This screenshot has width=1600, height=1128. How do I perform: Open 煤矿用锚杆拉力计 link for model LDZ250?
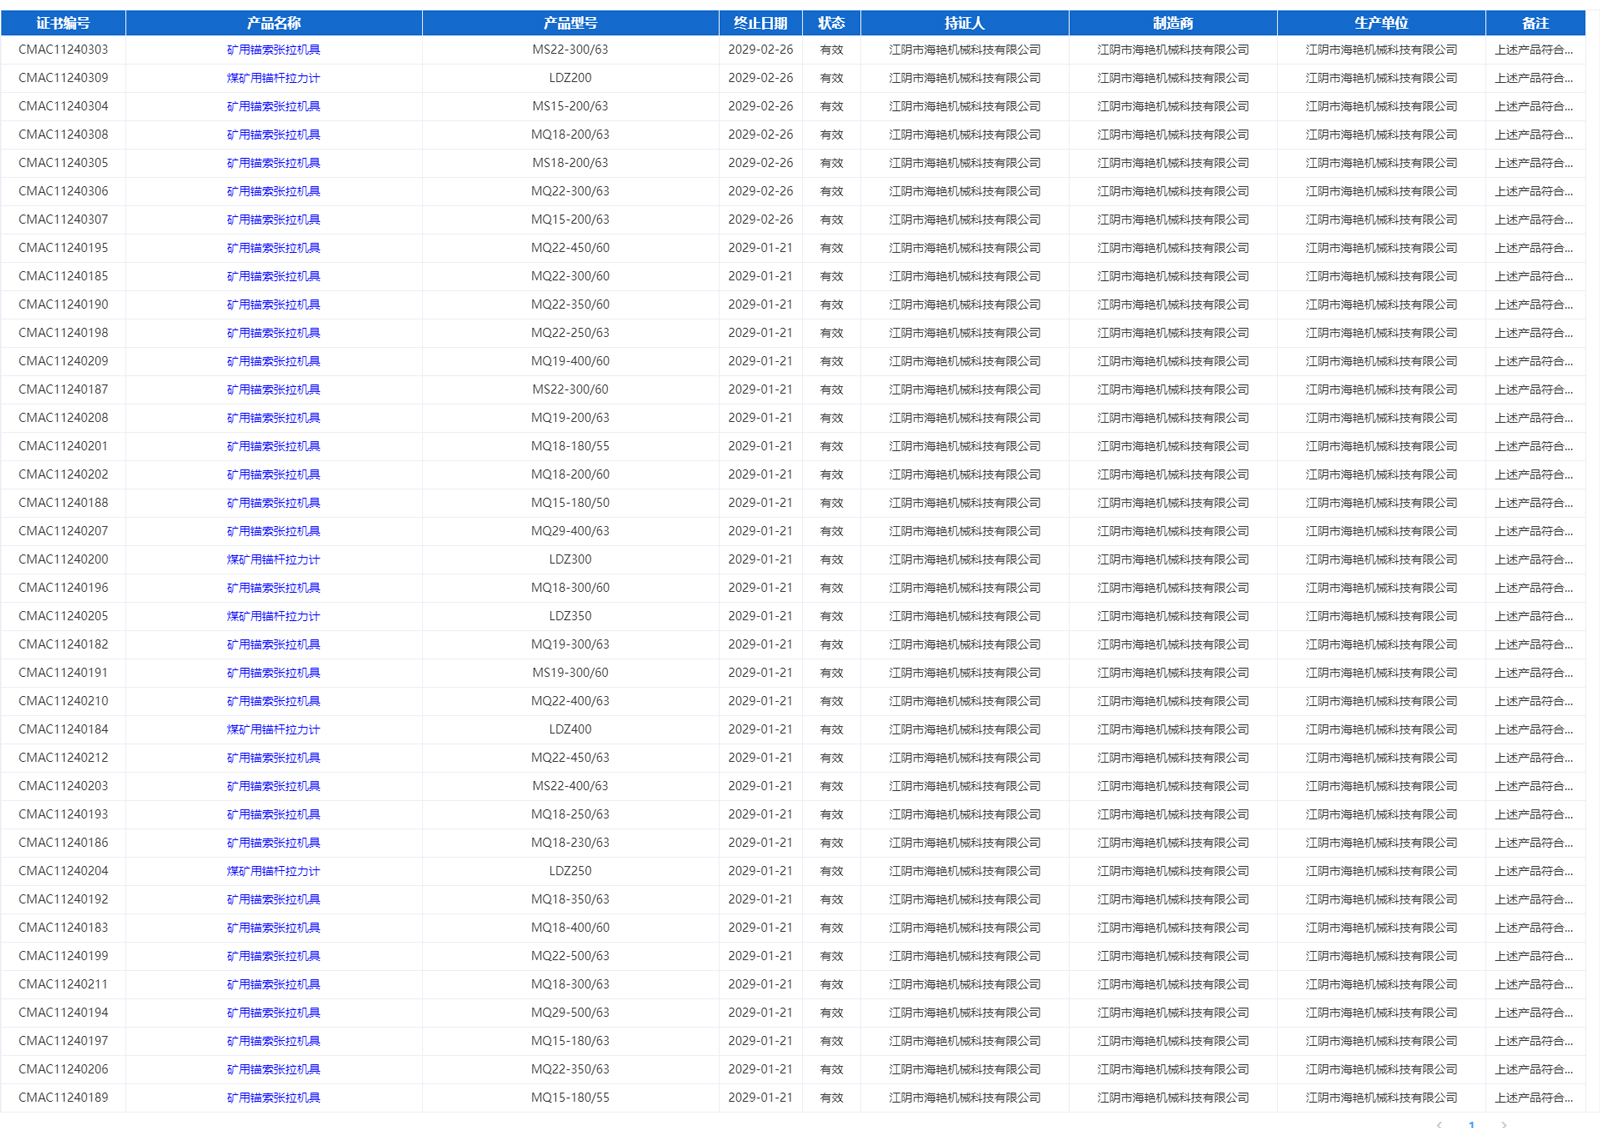click(x=273, y=872)
